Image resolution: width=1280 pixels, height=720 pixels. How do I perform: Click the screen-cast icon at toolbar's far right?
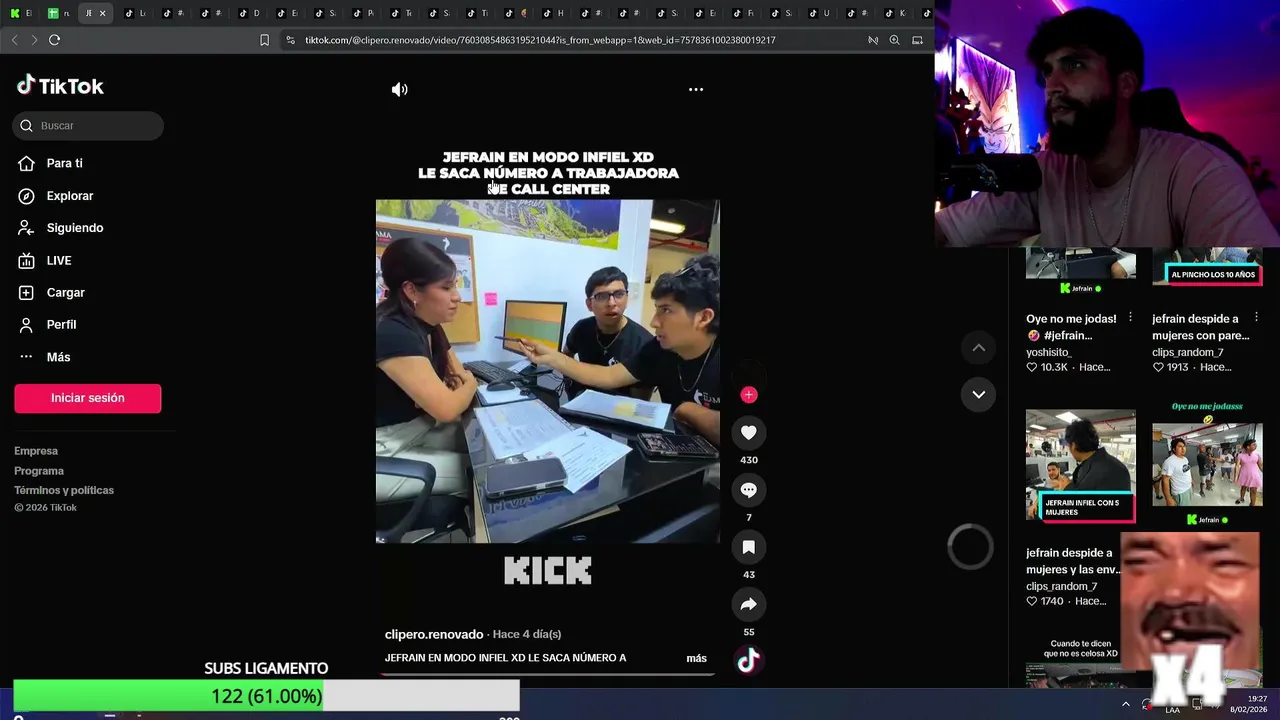tap(917, 40)
